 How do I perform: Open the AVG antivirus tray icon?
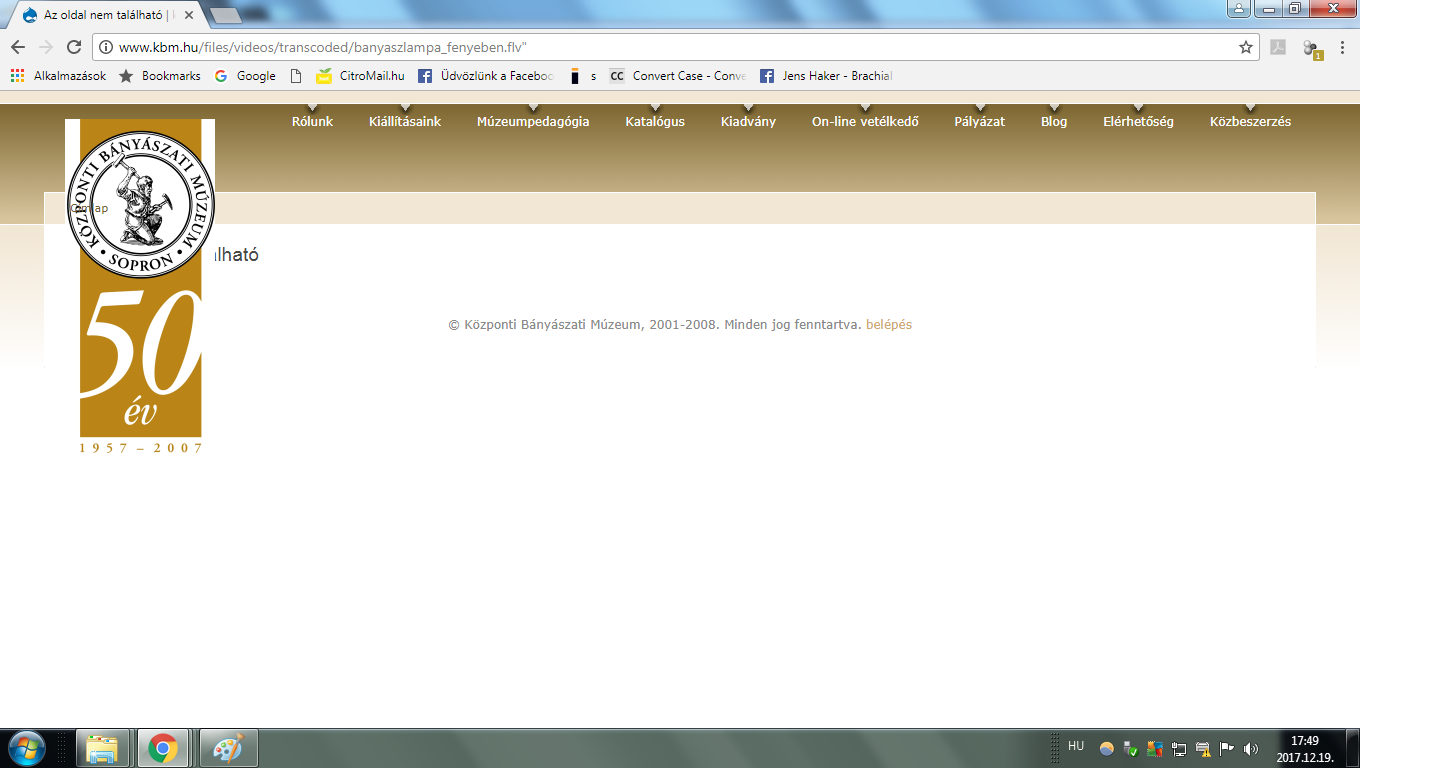click(x=1155, y=748)
